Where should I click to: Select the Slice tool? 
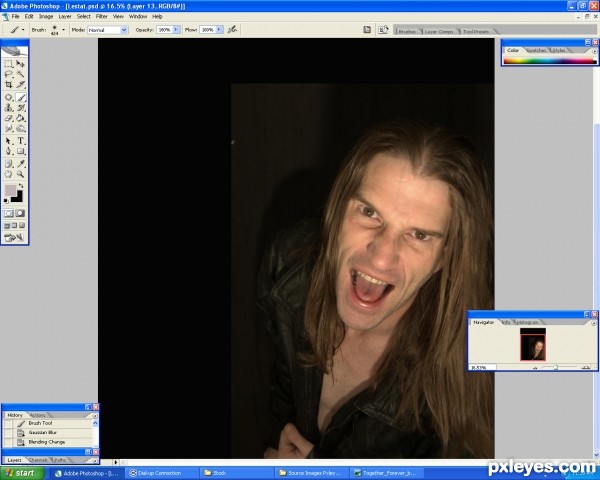click(20, 84)
